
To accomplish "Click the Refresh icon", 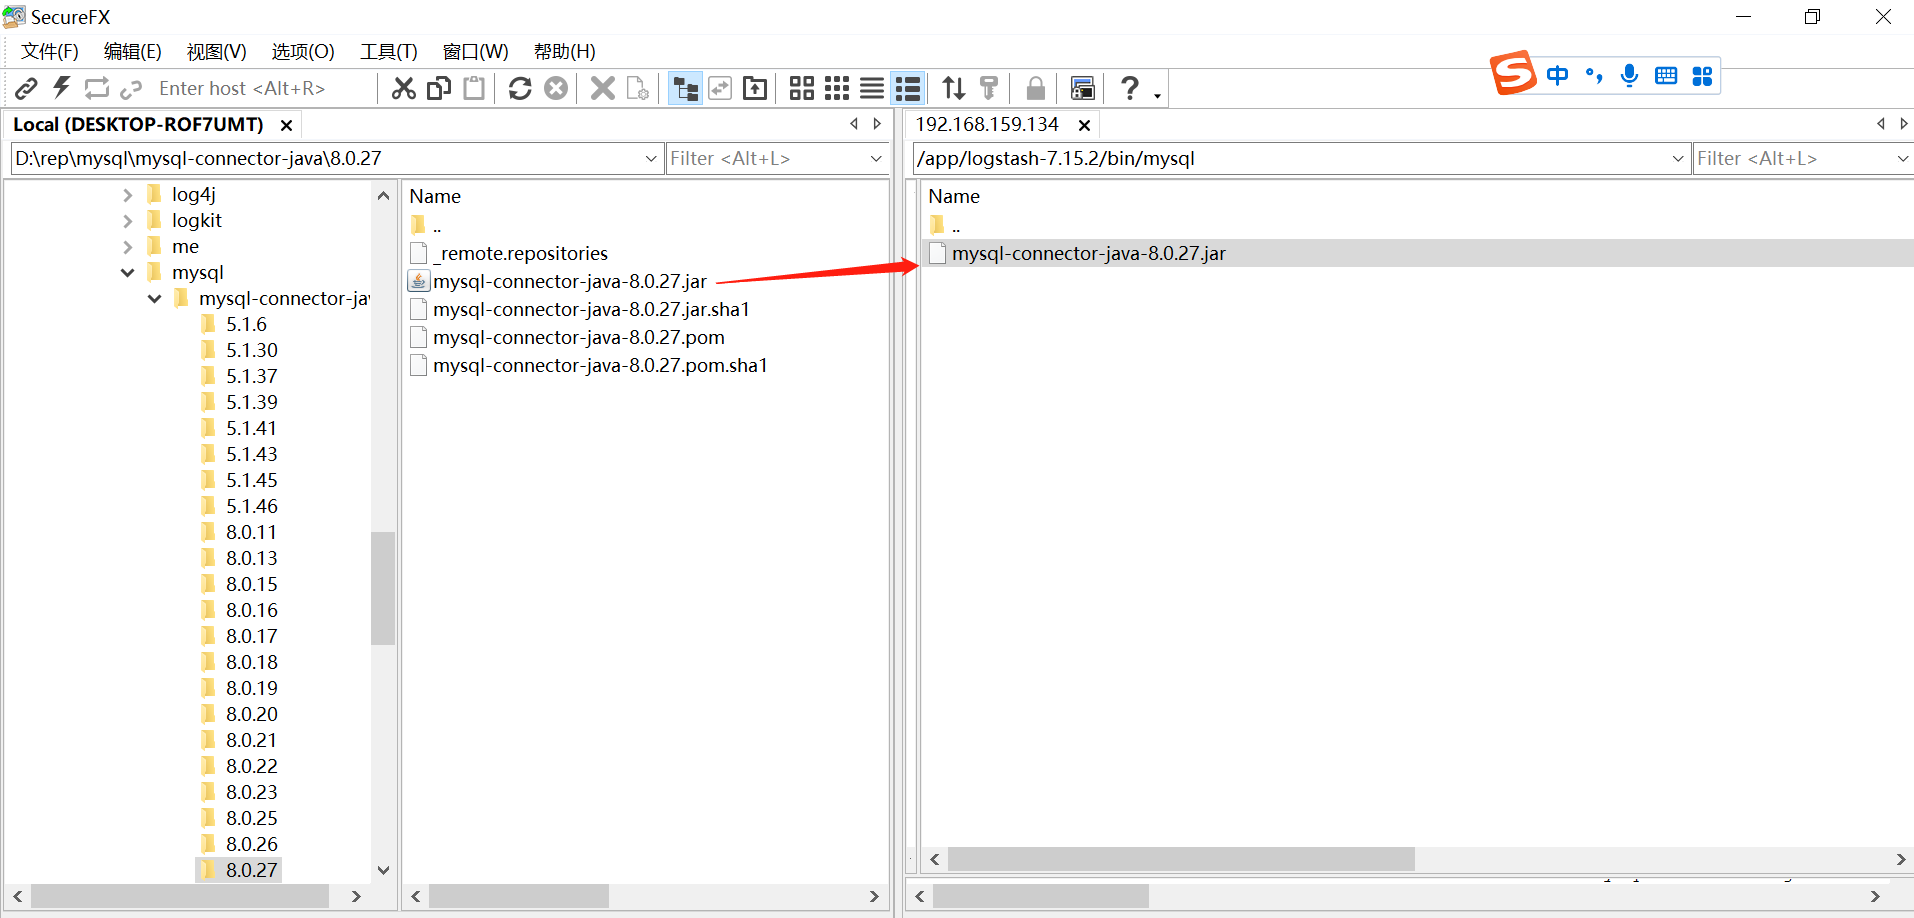I will 520,89.
